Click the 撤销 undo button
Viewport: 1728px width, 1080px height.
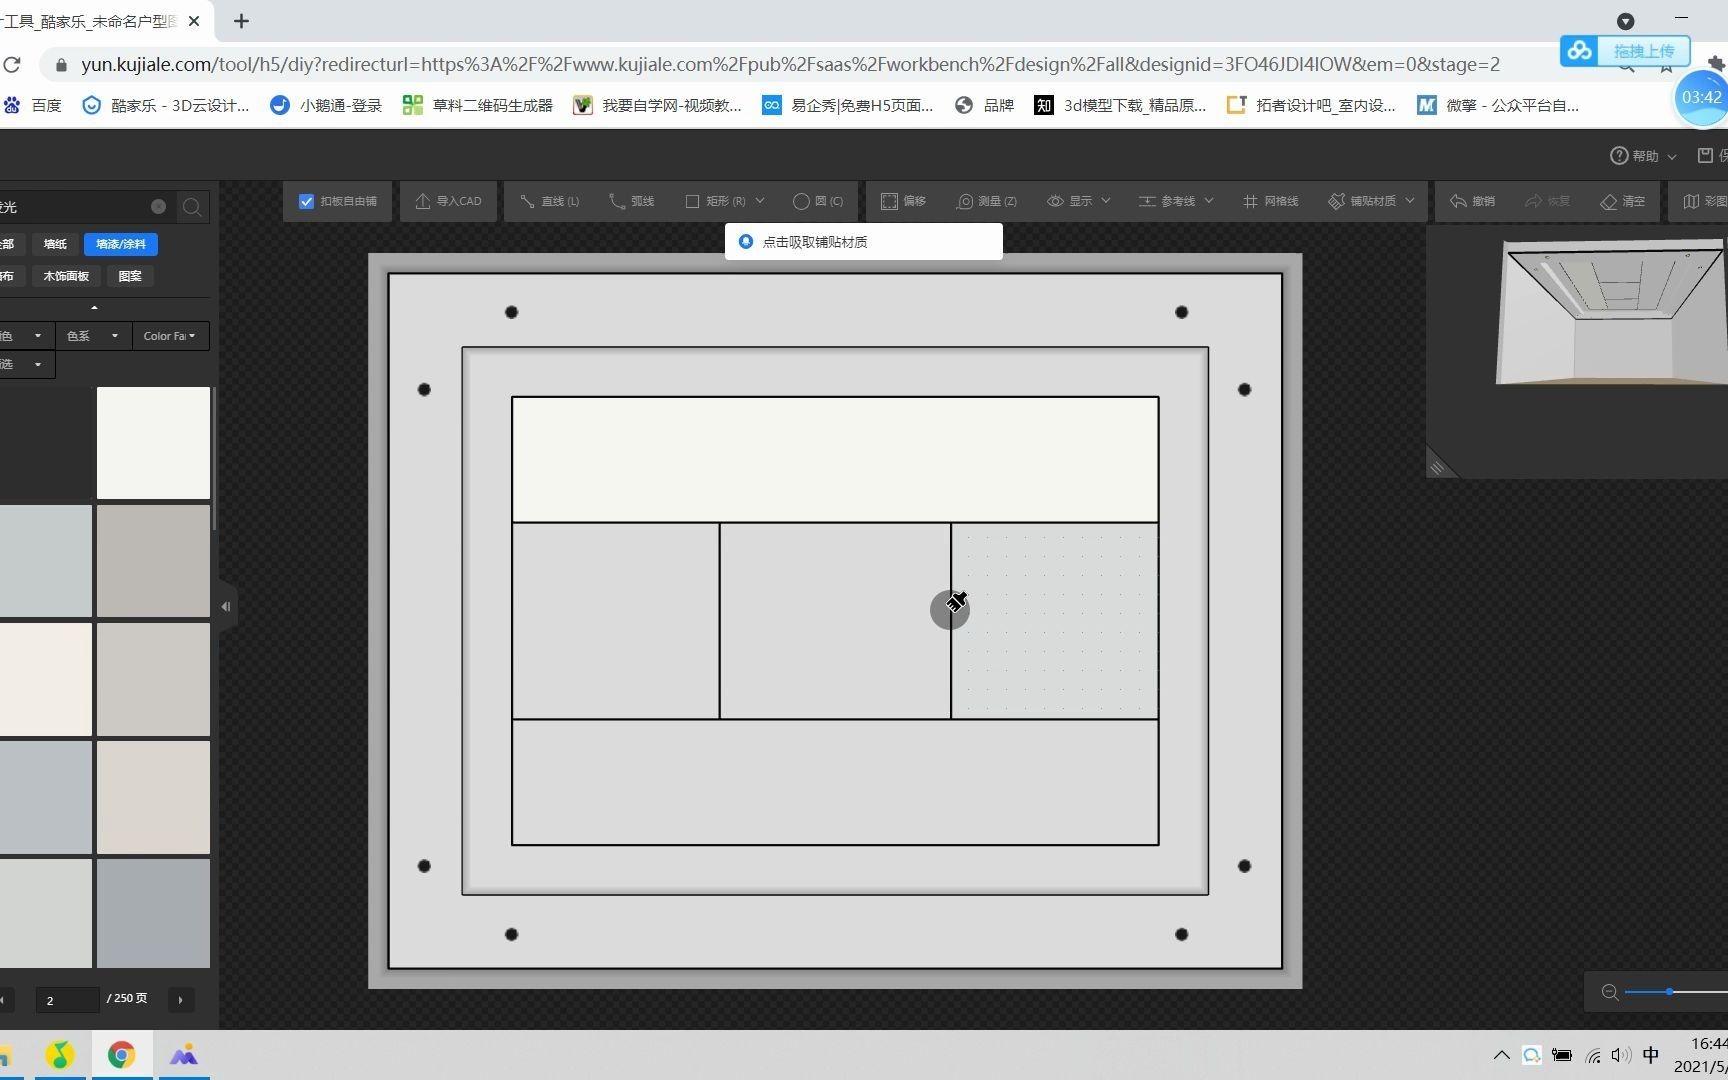click(1472, 201)
